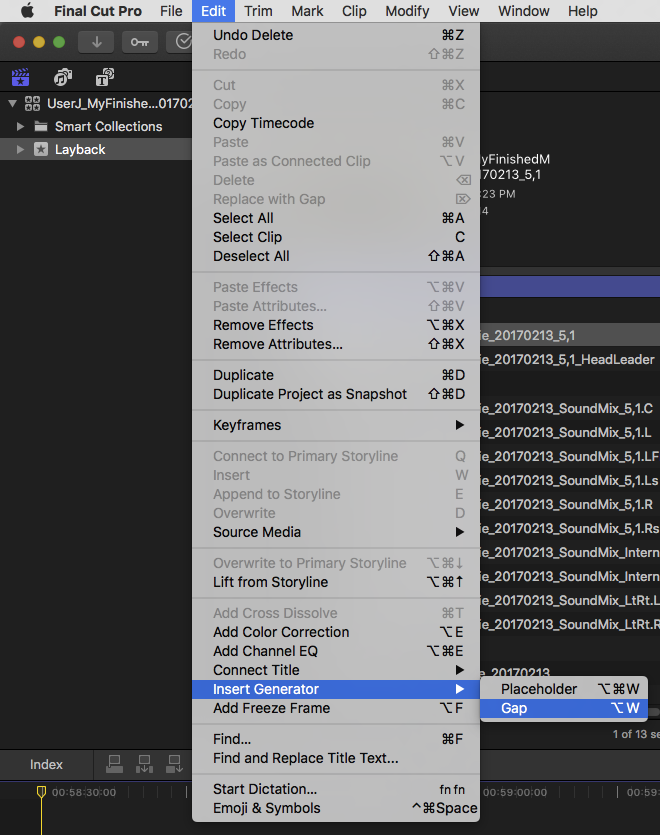This screenshot has height=835, width=660.
Task: Choose Add Color Correction
Action: click(336, 632)
